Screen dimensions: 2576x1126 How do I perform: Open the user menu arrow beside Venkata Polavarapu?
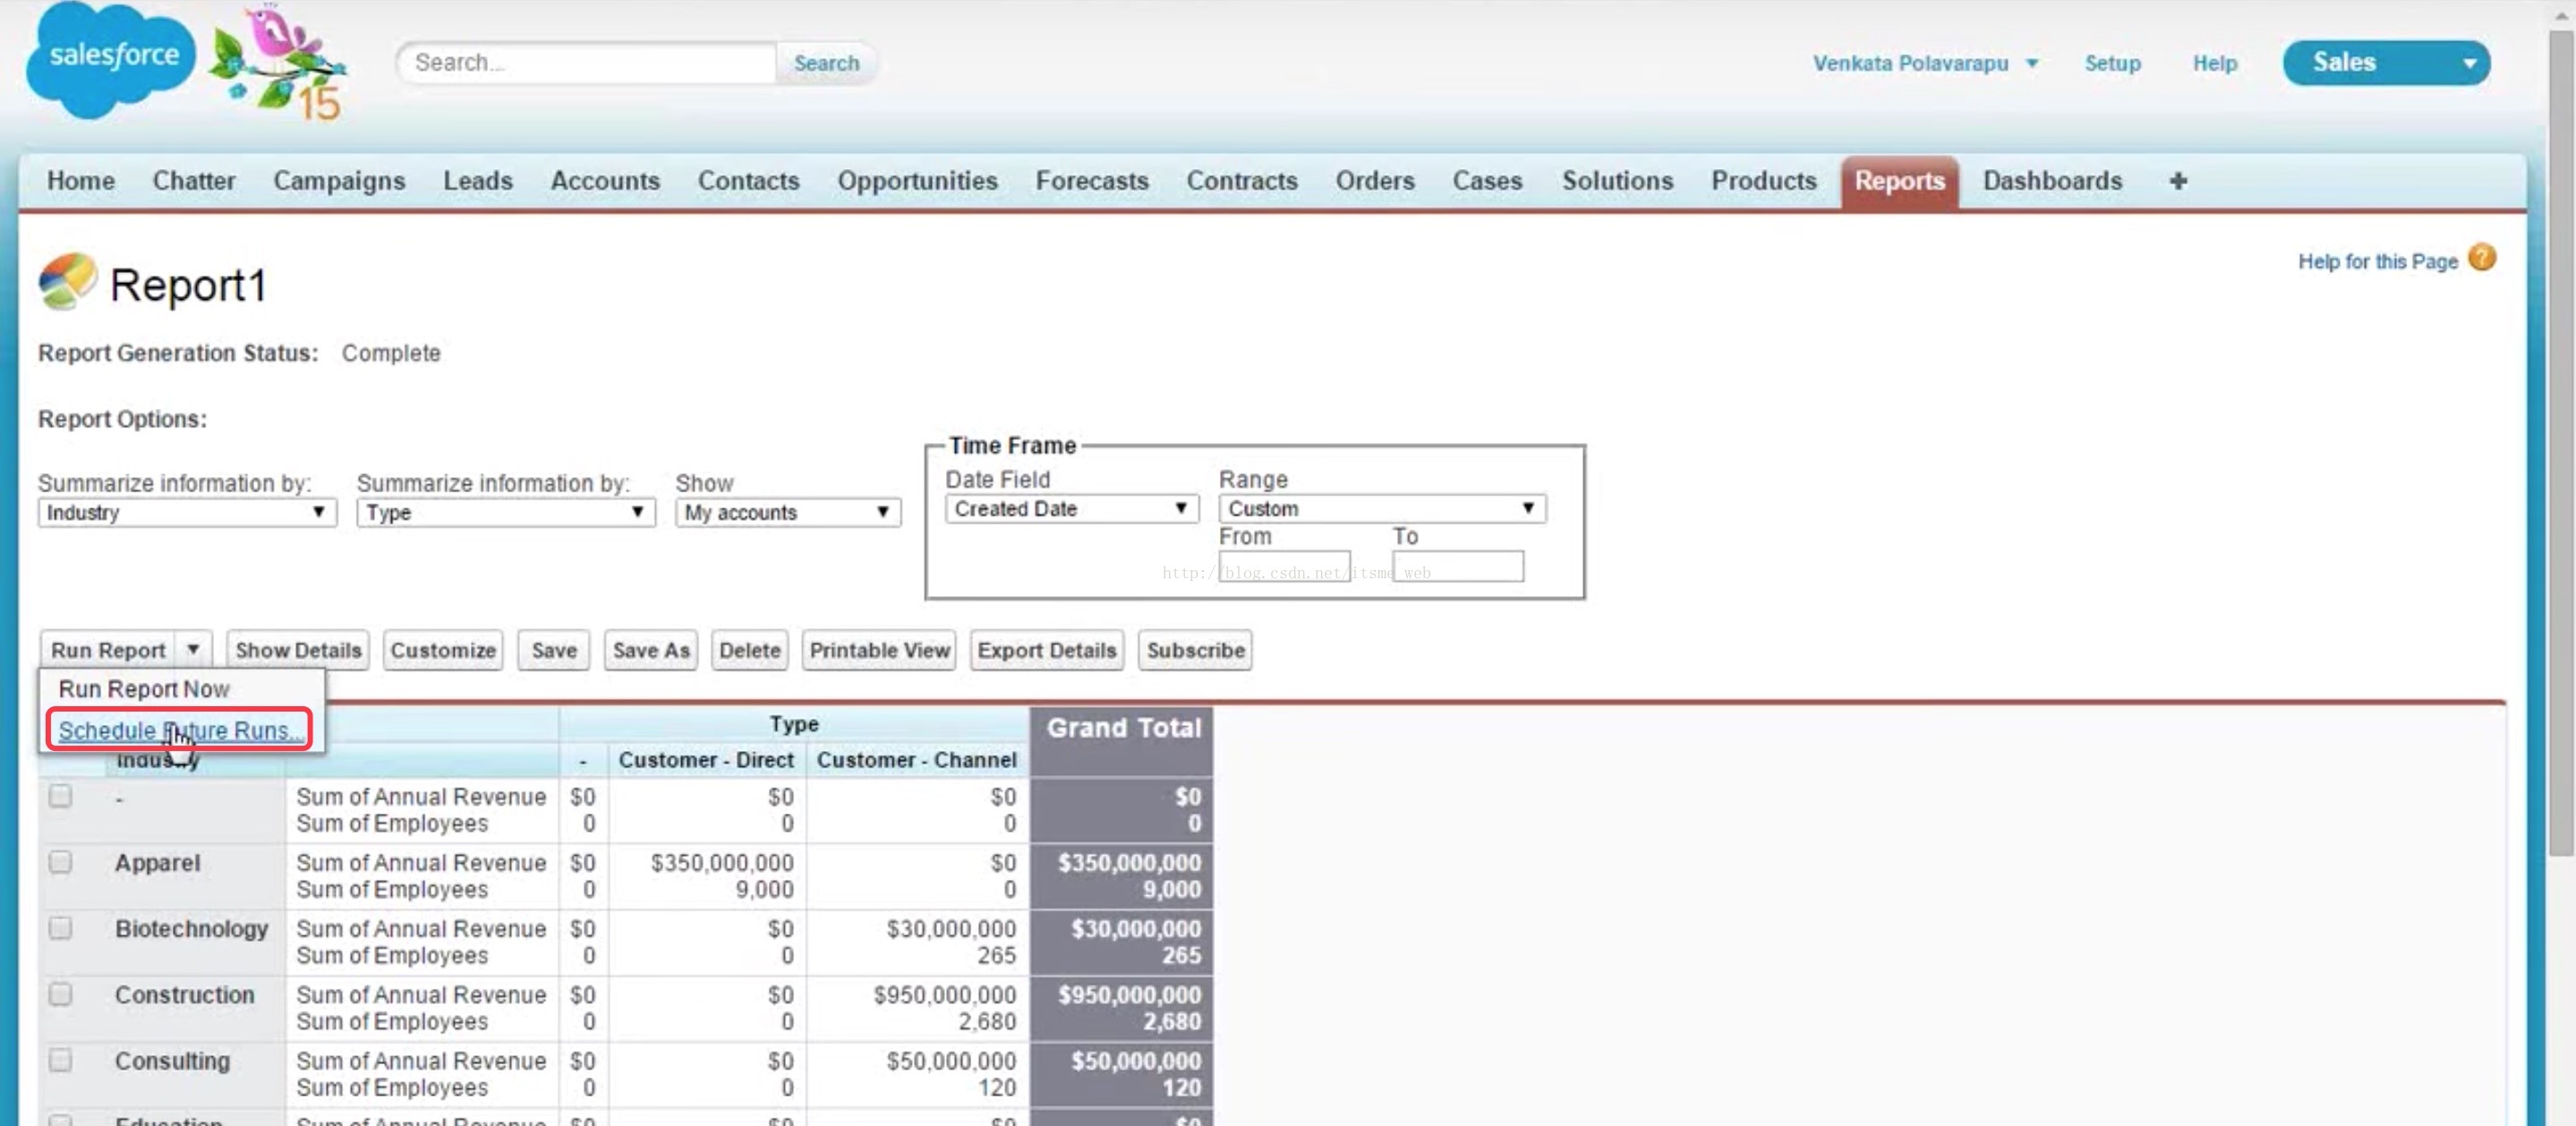[2032, 63]
